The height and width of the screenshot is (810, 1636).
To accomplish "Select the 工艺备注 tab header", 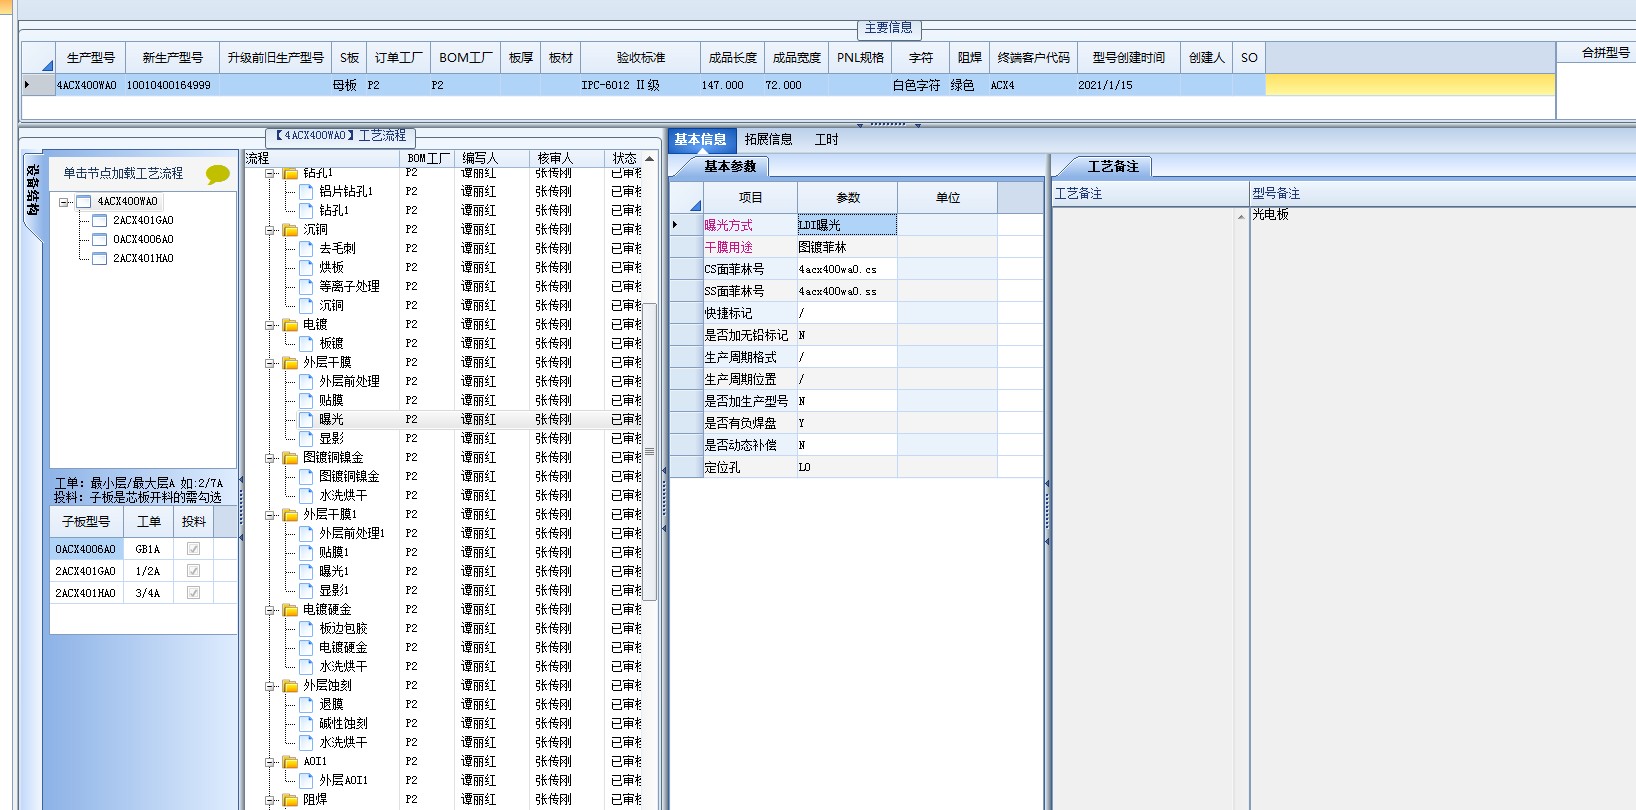I will [1113, 167].
